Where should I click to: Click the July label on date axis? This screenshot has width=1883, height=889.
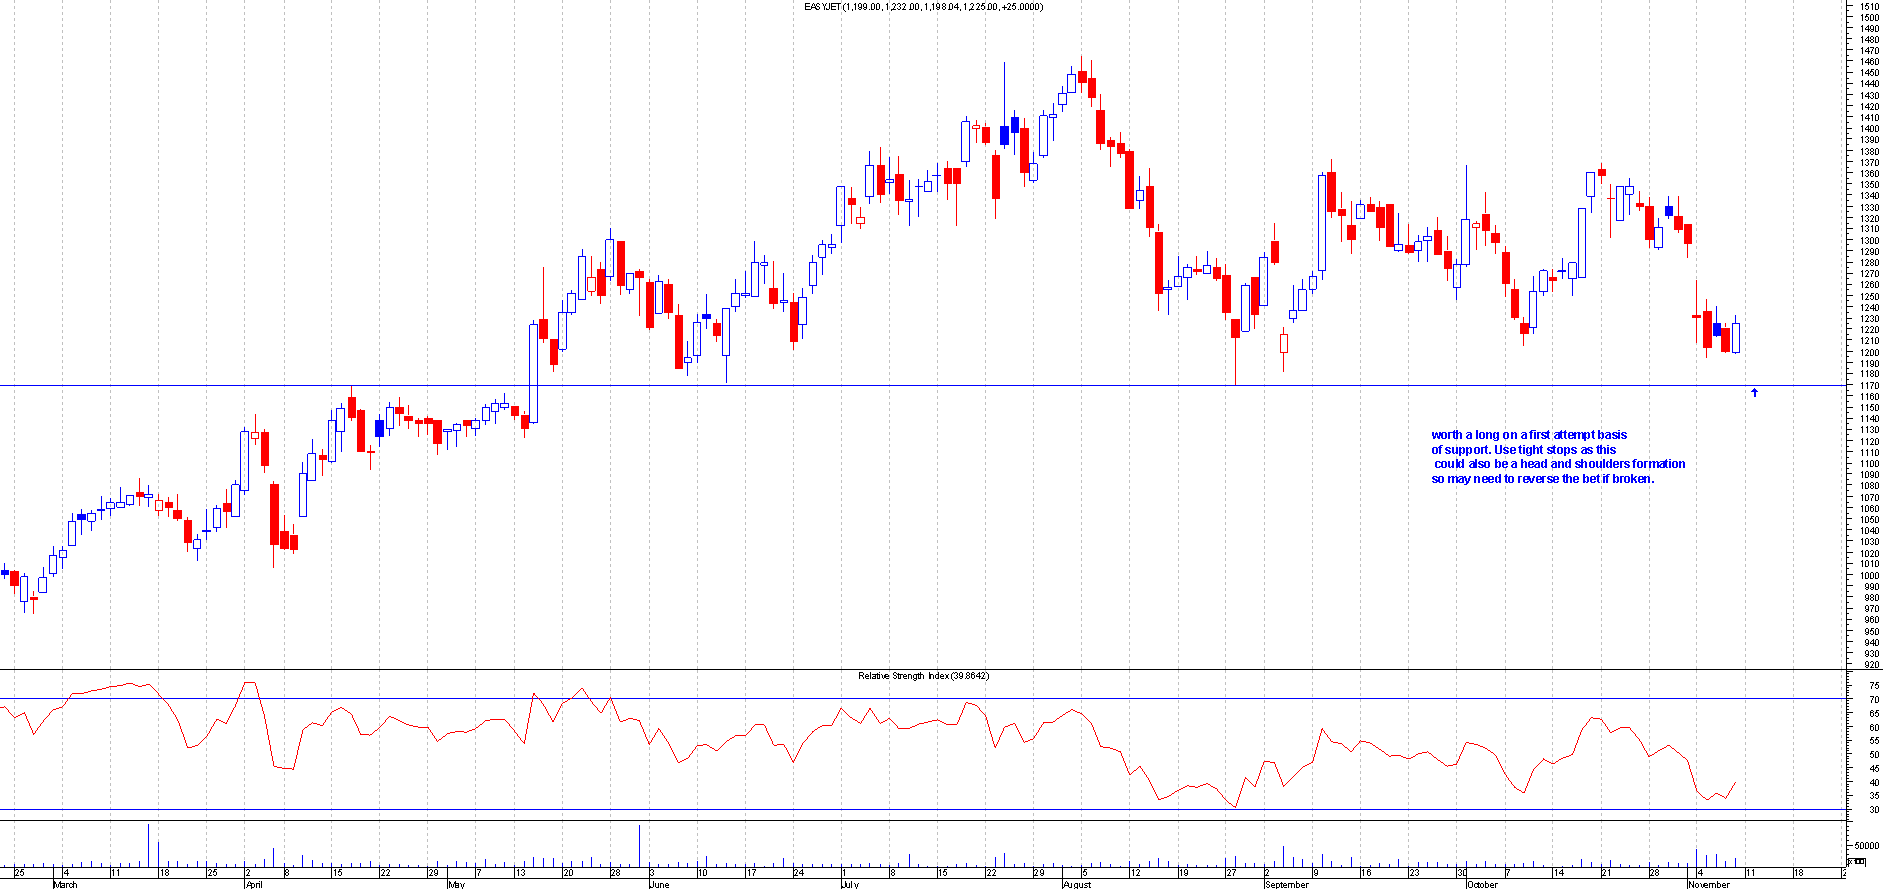tap(850, 884)
